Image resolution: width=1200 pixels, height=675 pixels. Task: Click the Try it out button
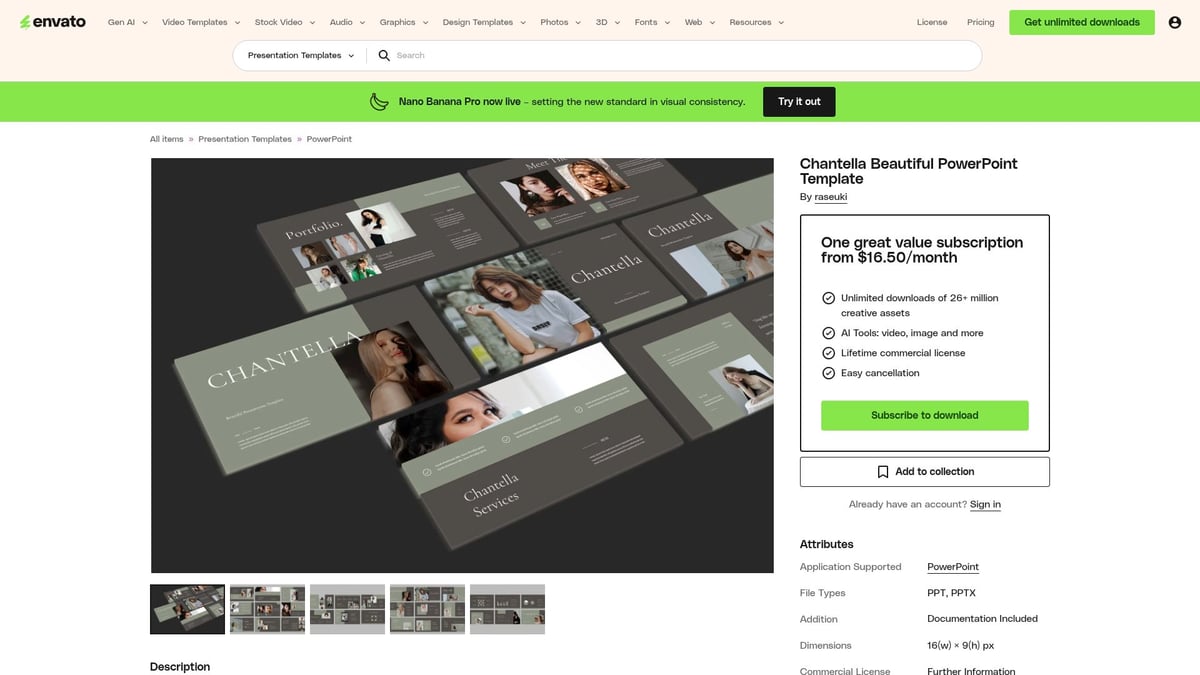(799, 101)
